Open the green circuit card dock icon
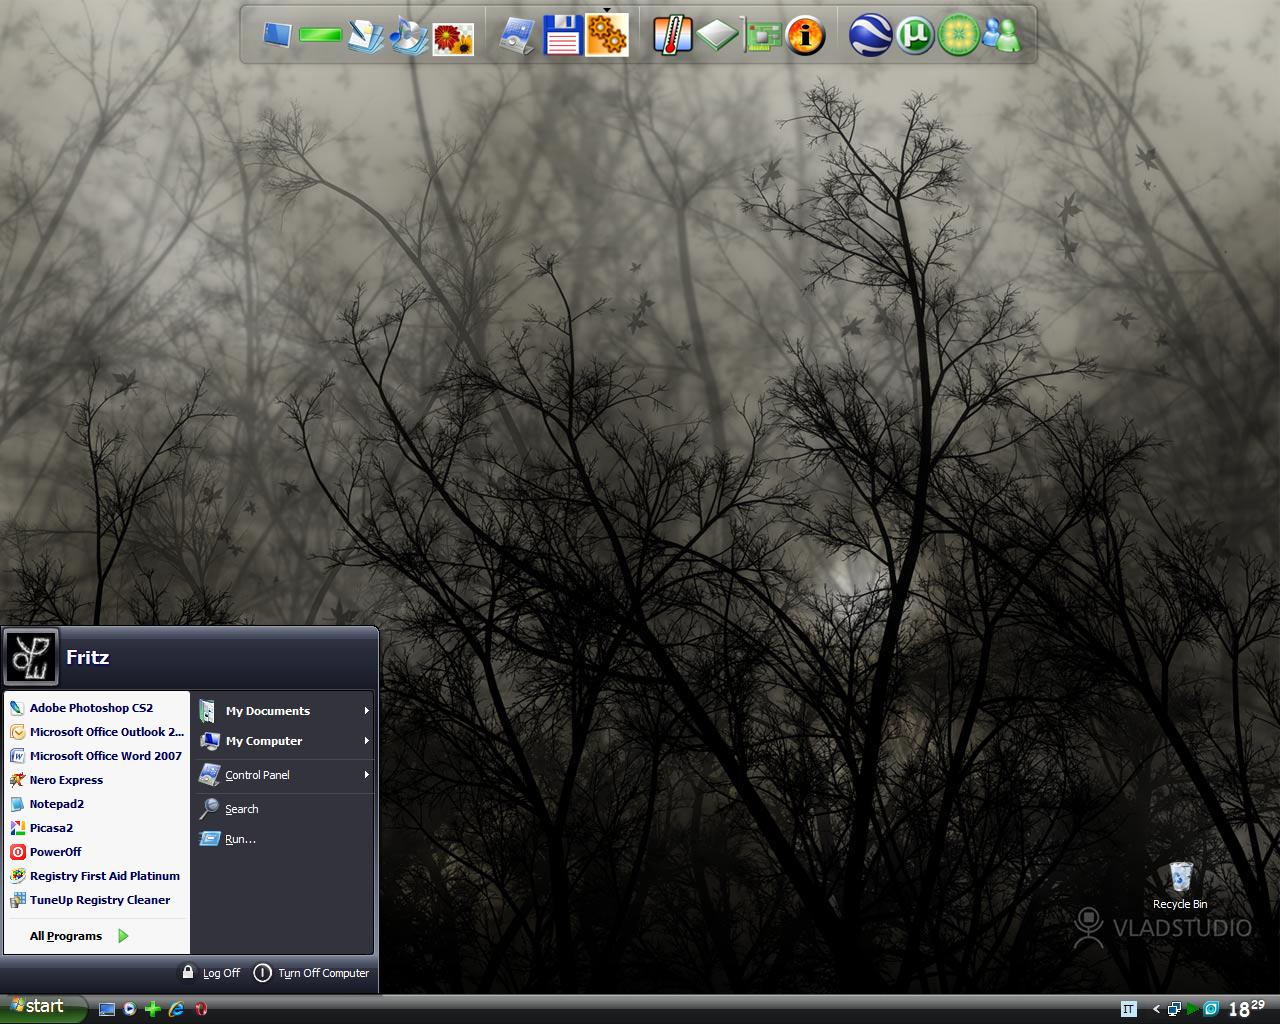 point(761,36)
